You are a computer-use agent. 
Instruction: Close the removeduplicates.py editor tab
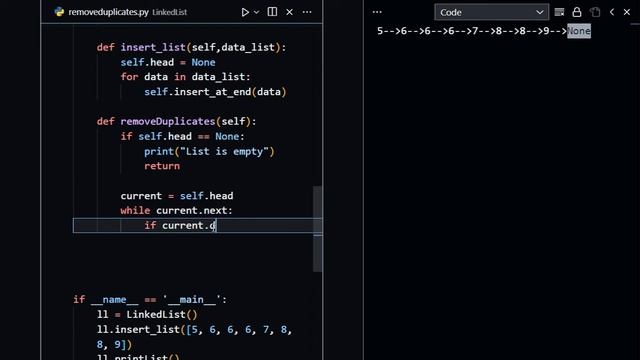289,12
